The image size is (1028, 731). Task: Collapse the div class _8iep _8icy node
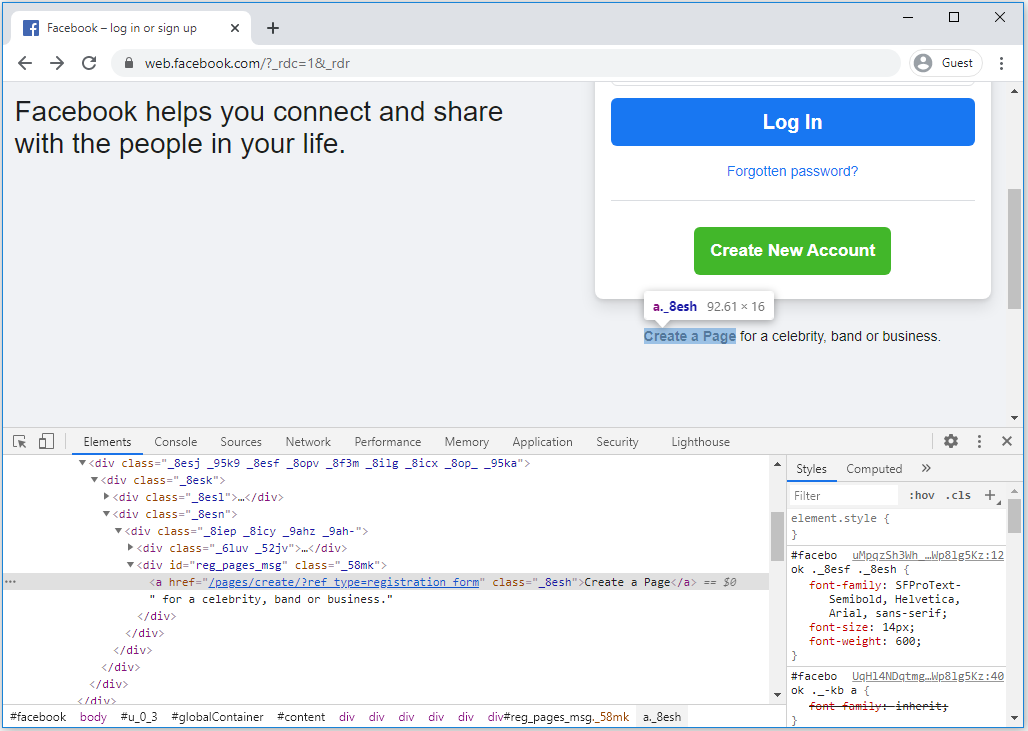tap(119, 530)
